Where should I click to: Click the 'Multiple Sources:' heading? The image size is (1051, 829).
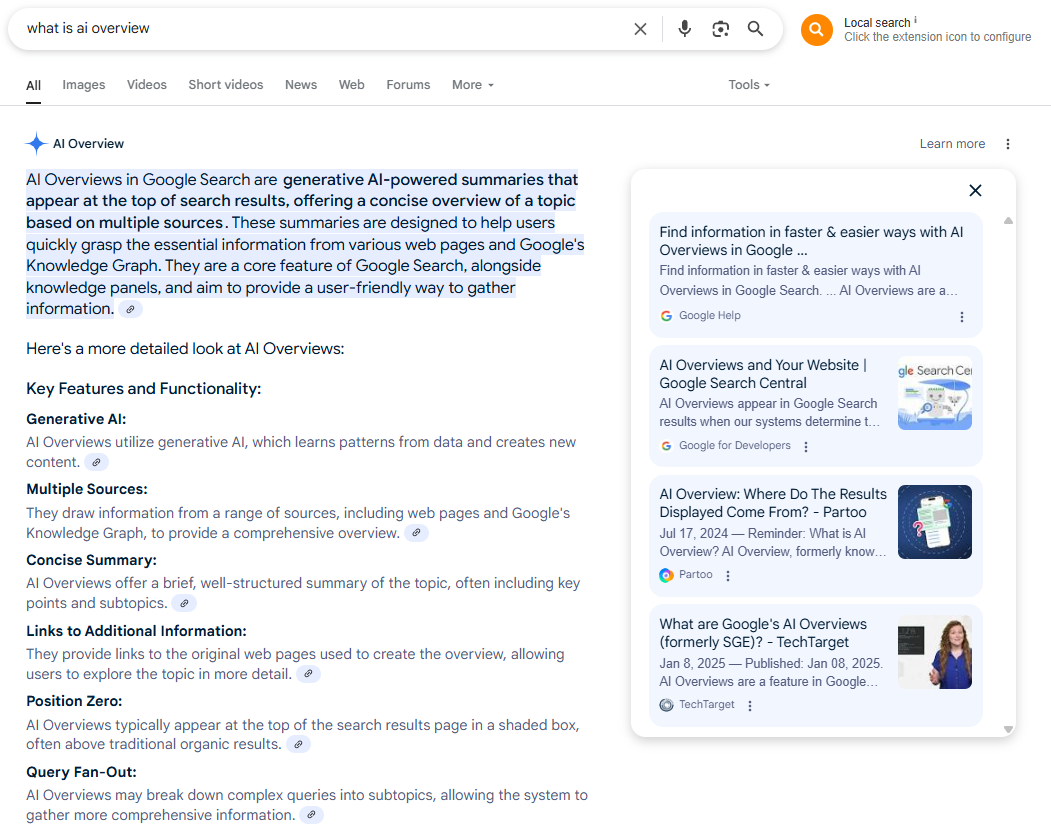[86, 490]
